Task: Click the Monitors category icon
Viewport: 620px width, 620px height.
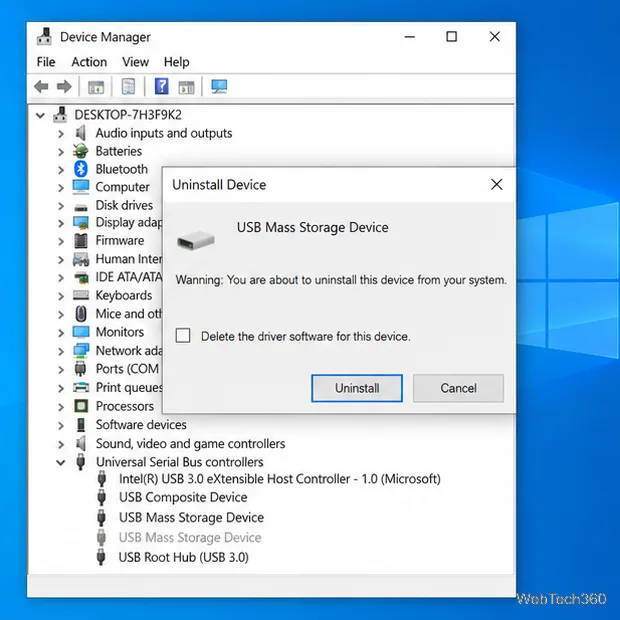Action: (81, 332)
